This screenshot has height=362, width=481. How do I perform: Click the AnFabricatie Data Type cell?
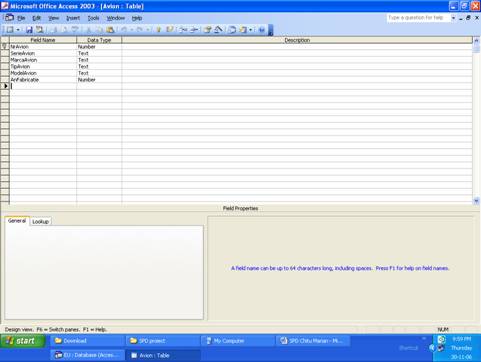[x=99, y=80]
